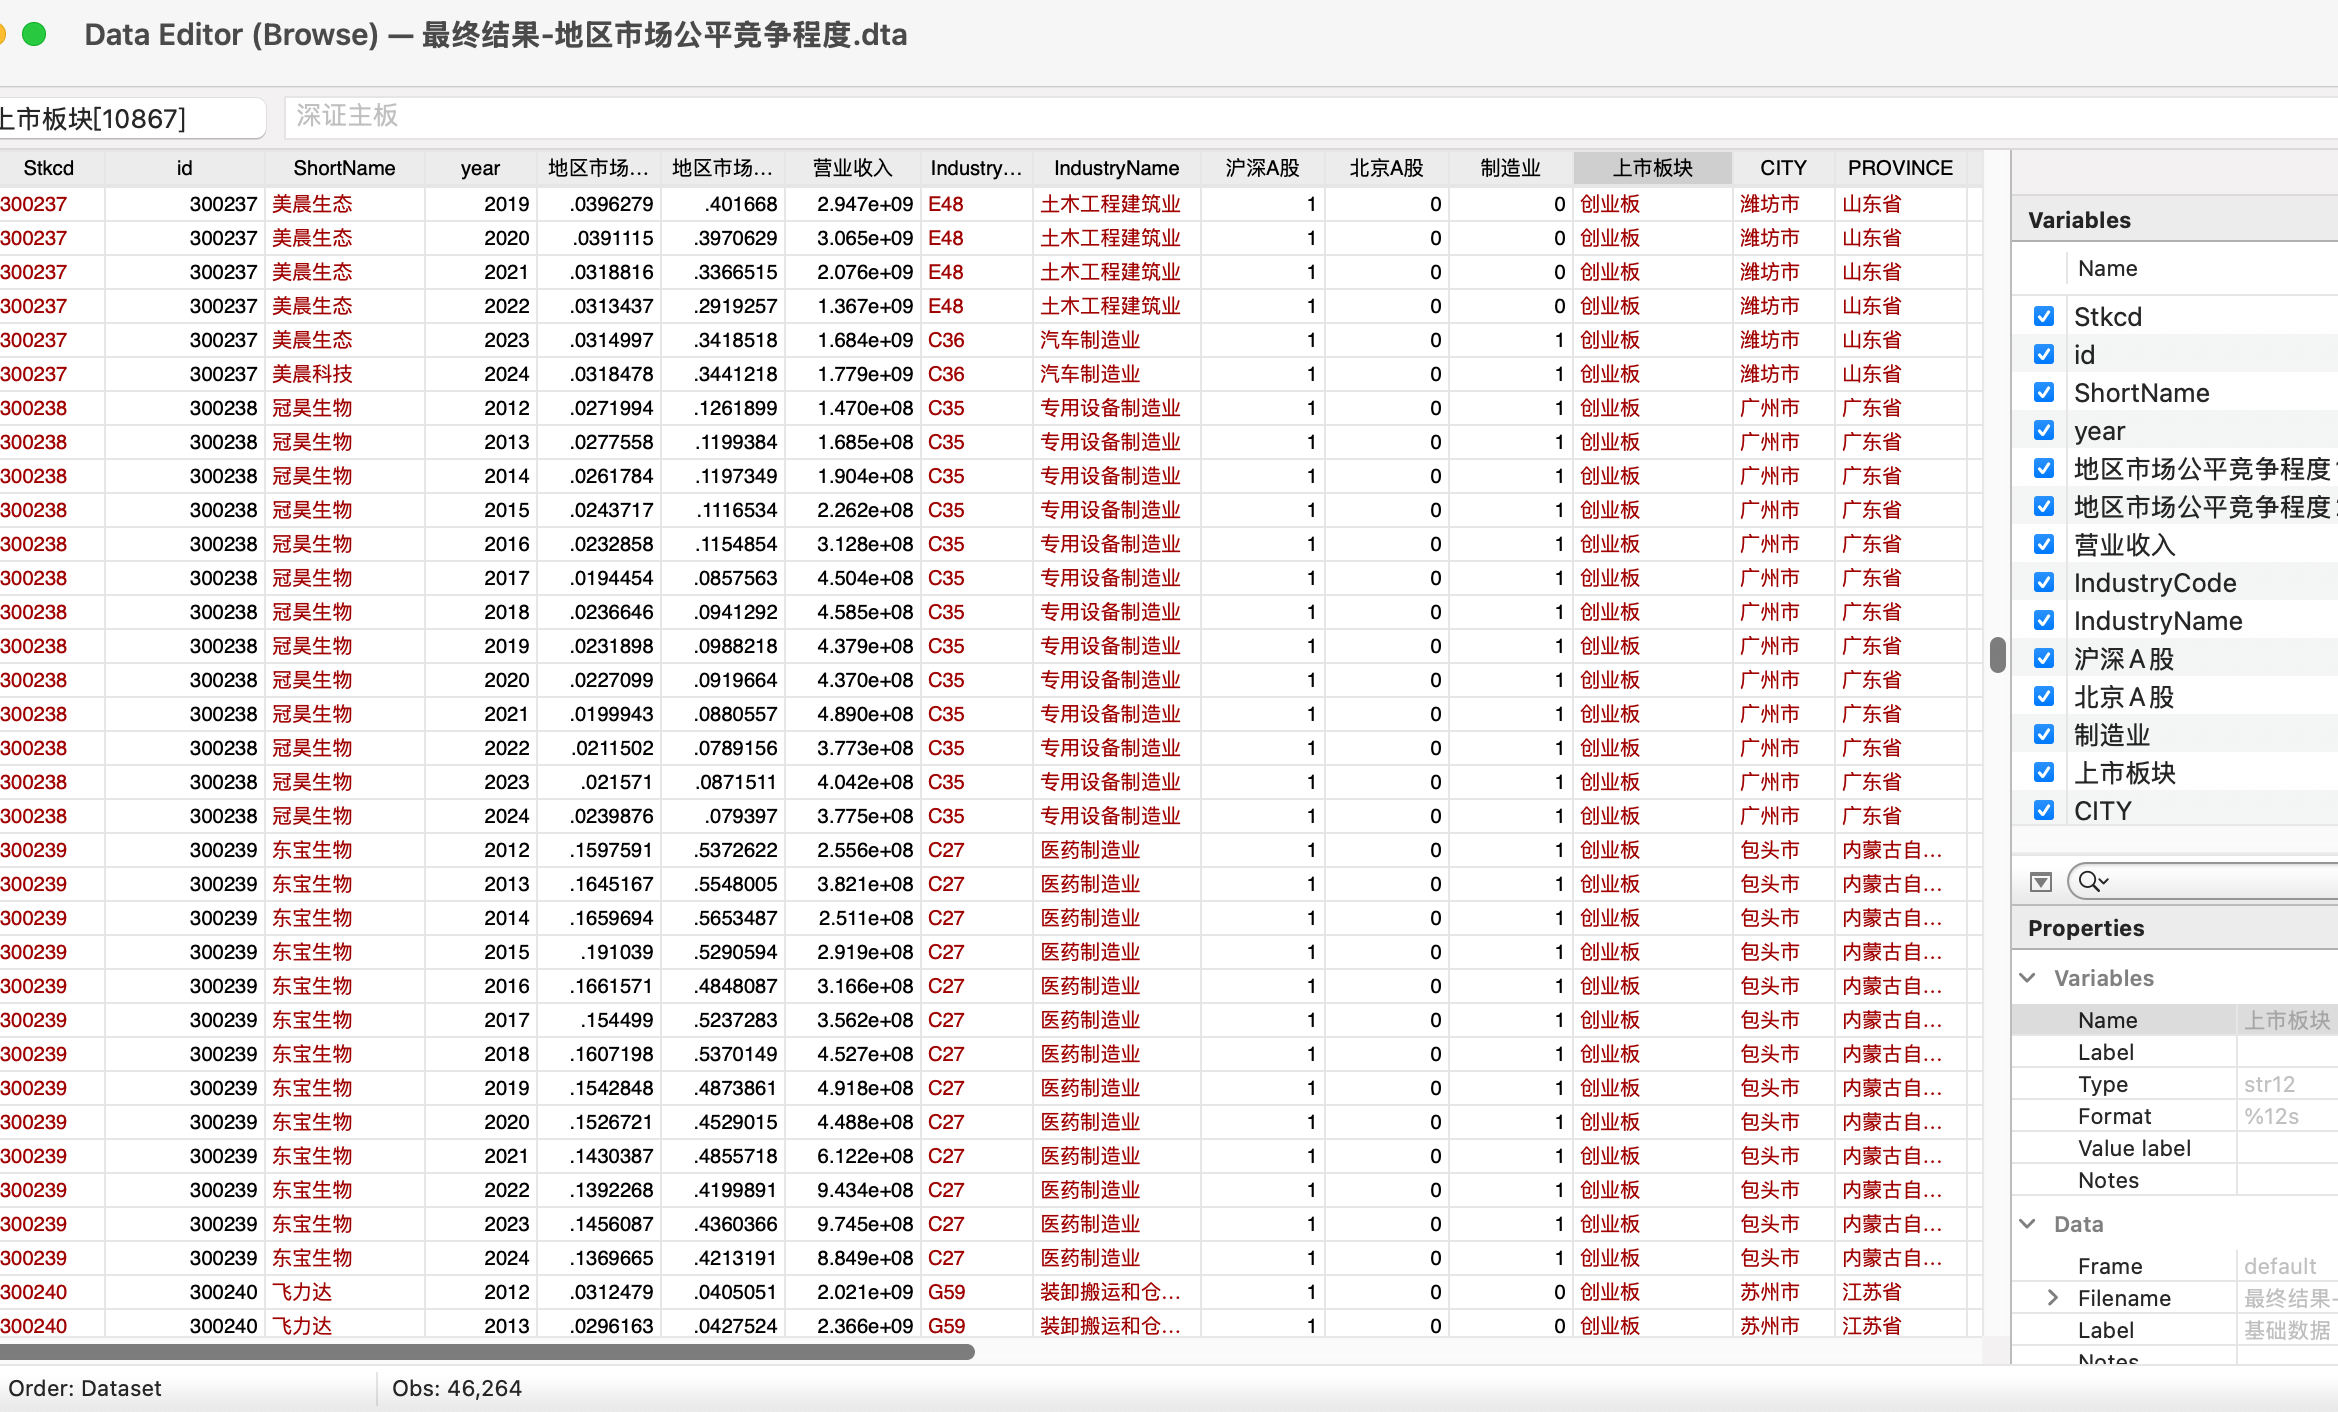The image size is (2338, 1412).
Task: Expand the Filename property row
Action: pyautogui.click(x=2052, y=1297)
